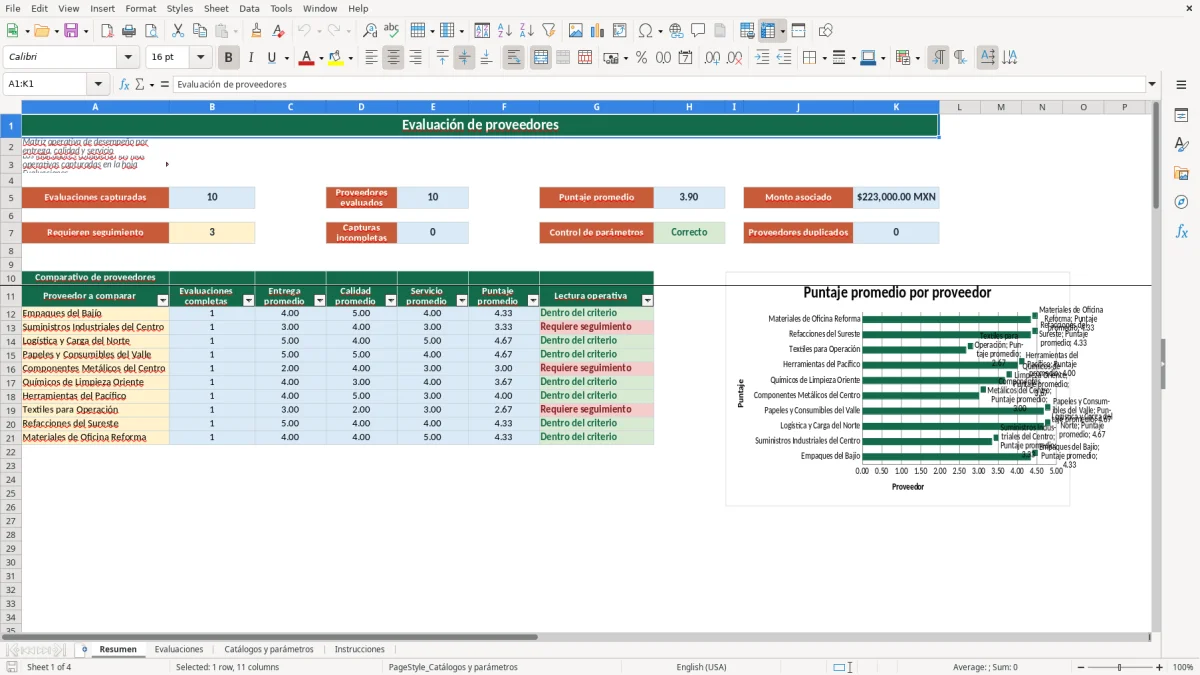Cut the selected cells
This screenshot has height=675, width=1200.
[x=177, y=31]
